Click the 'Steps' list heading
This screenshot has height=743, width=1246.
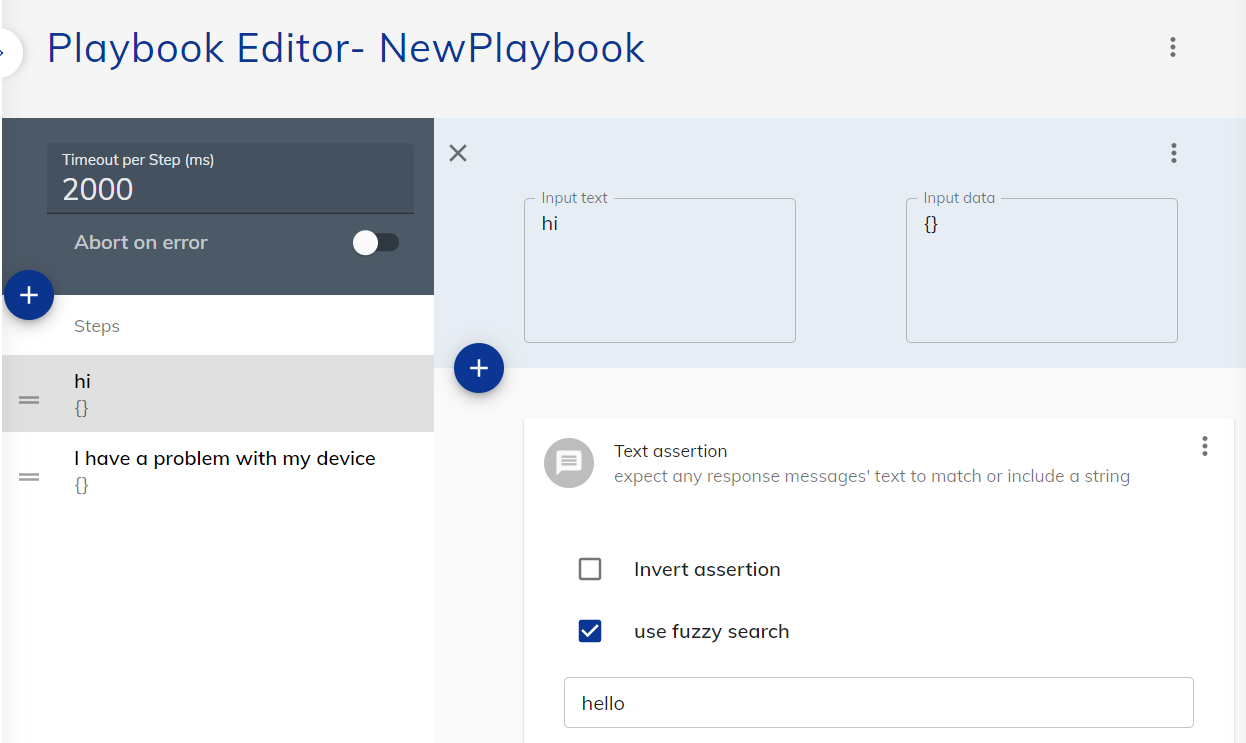point(97,326)
